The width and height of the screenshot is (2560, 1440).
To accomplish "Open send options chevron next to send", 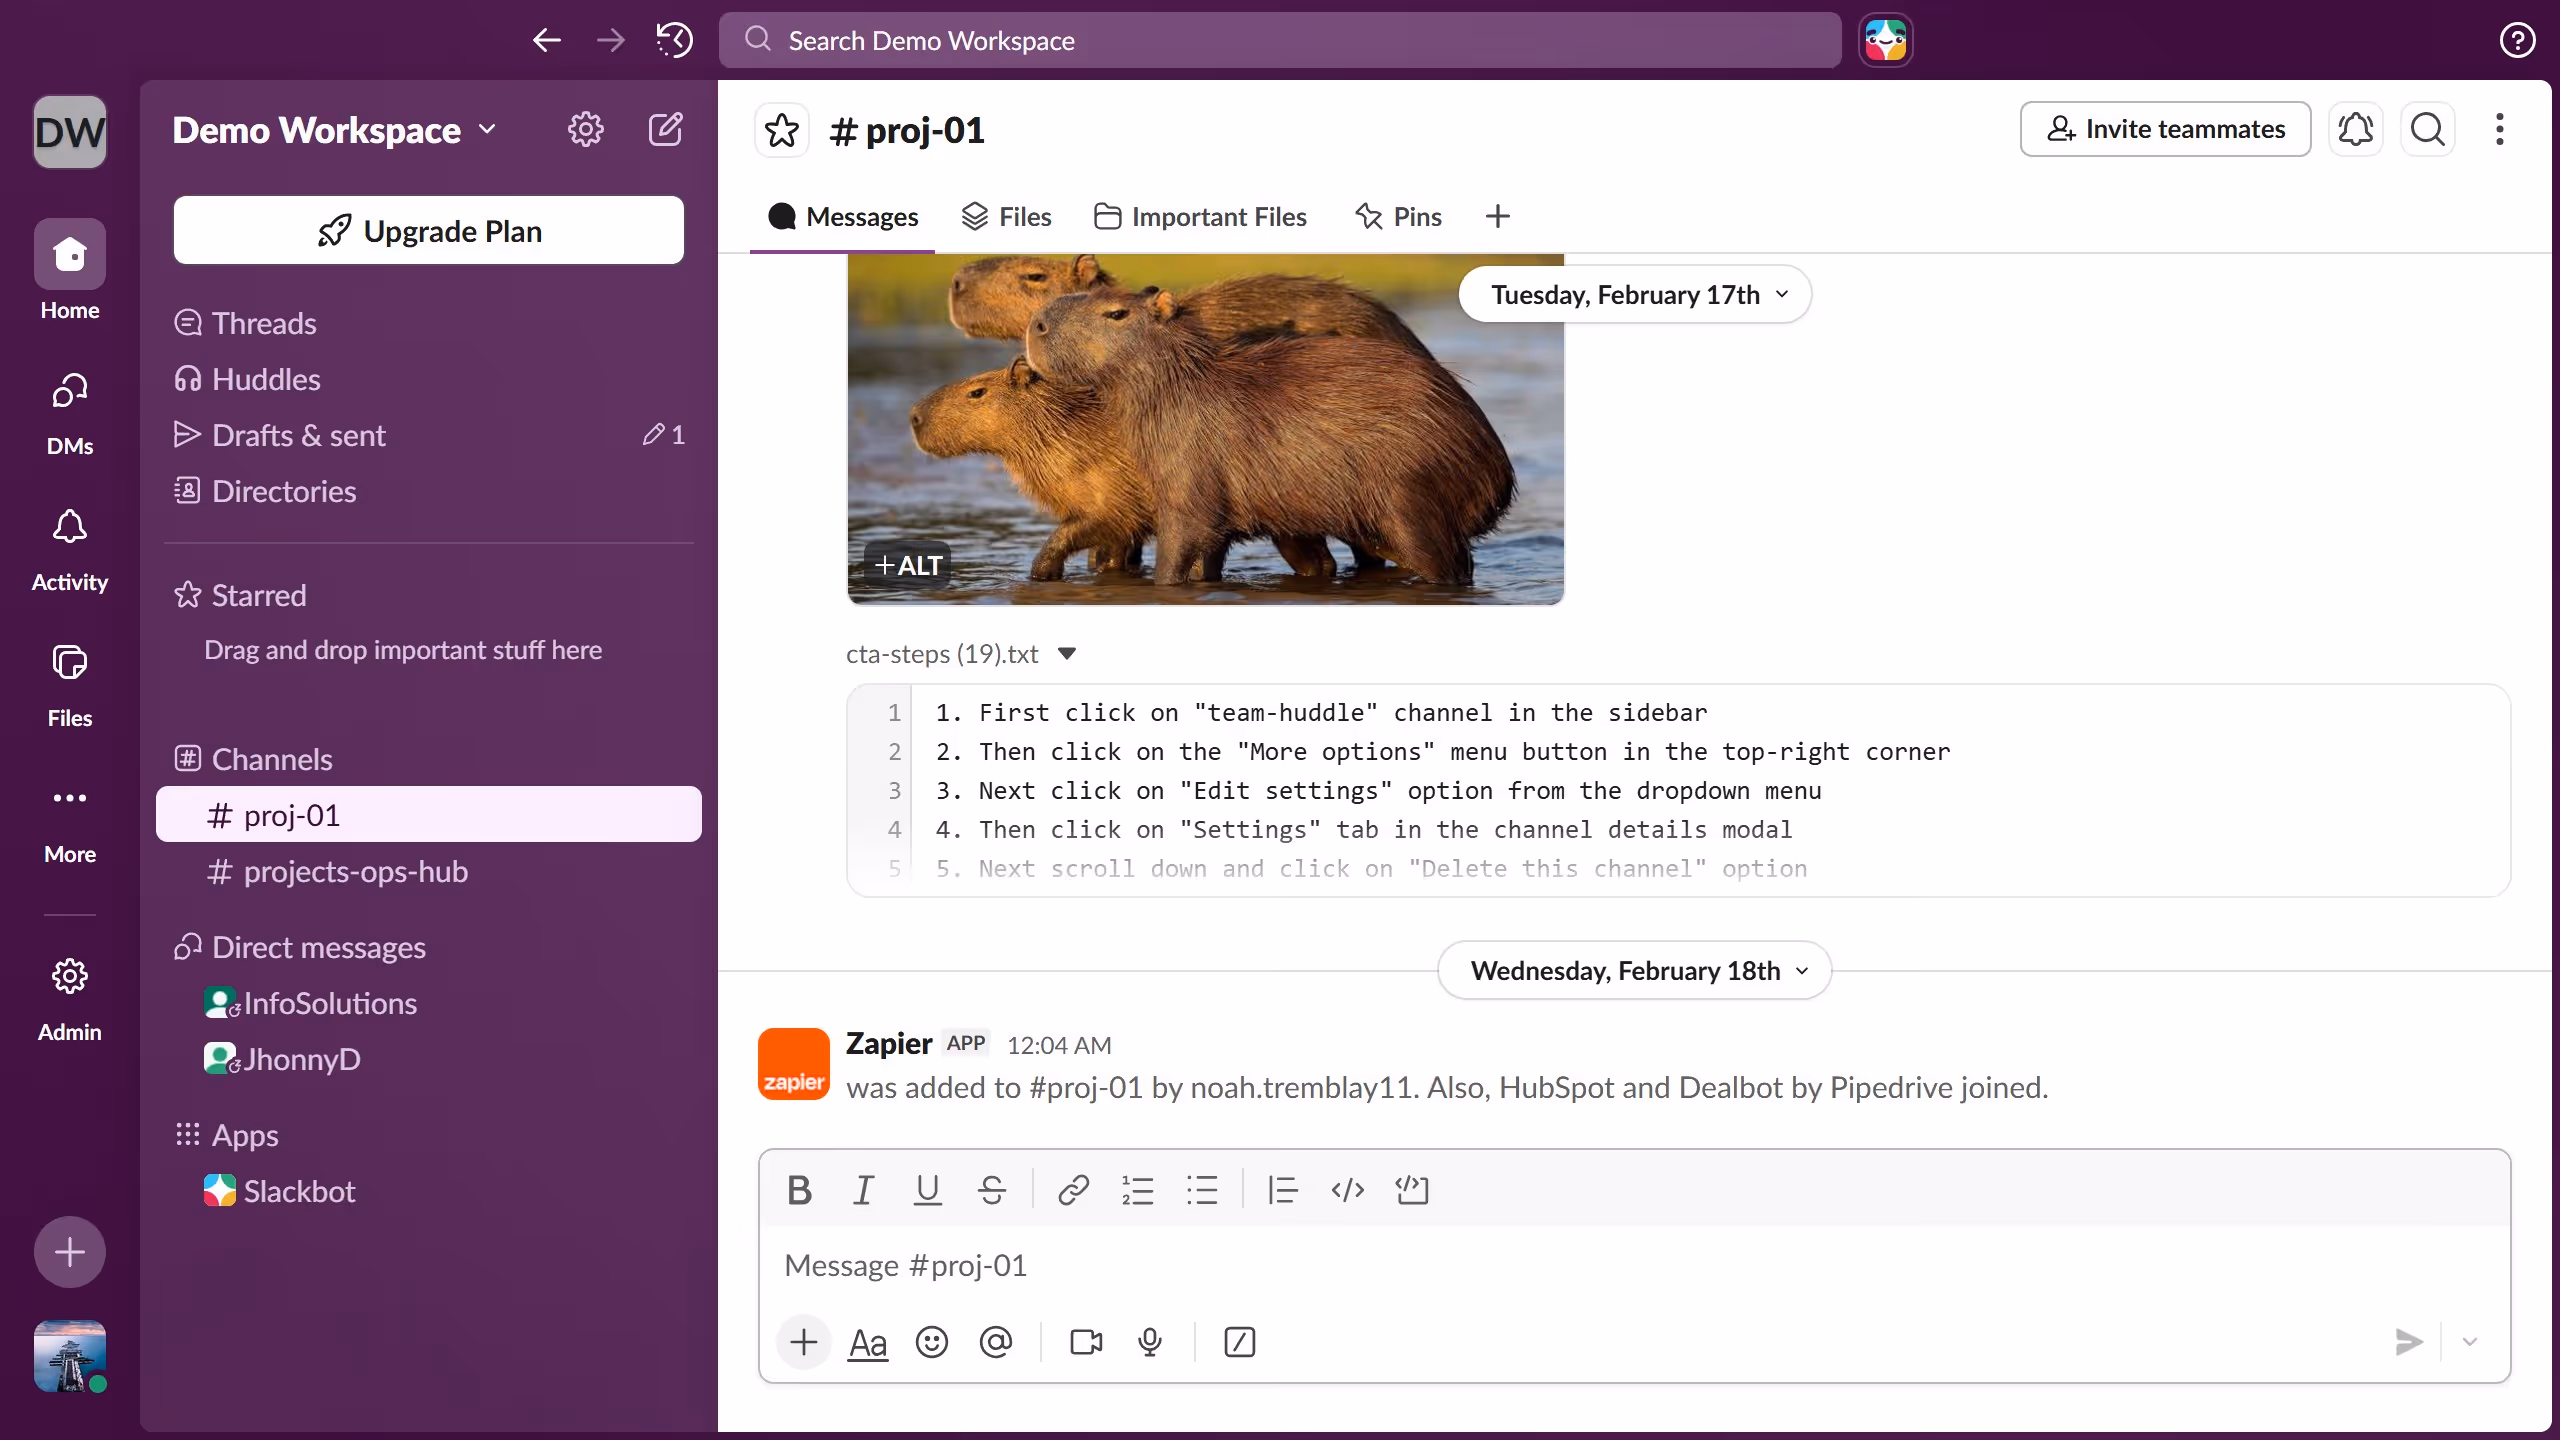I will (2470, 1342).
